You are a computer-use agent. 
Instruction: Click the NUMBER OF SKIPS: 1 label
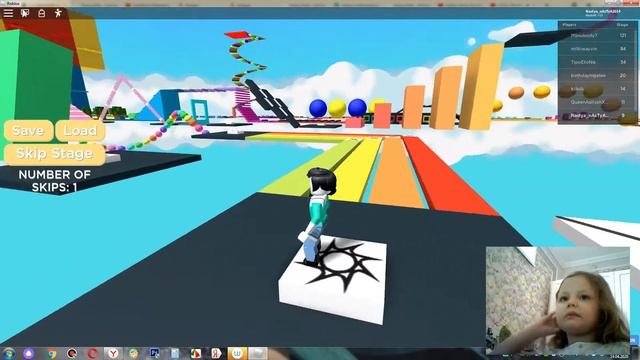(54, 181)
